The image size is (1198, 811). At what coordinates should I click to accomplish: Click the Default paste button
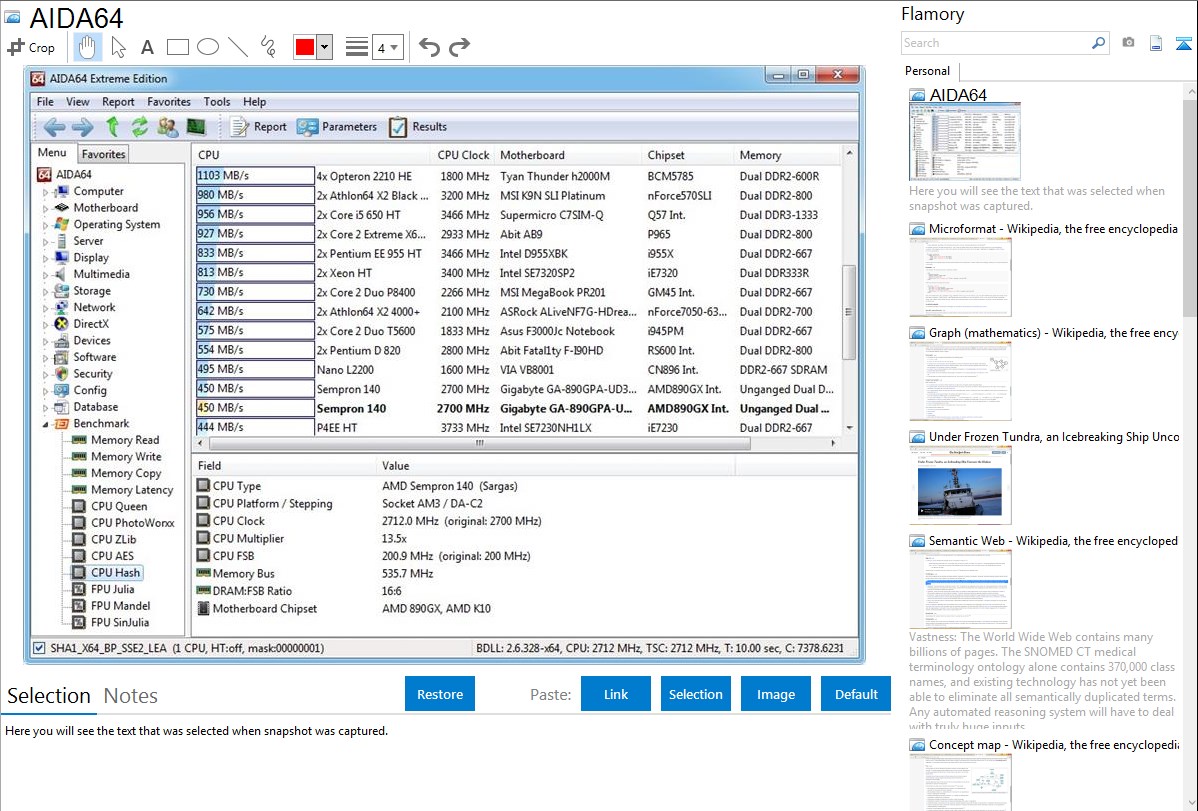[856, 694]
